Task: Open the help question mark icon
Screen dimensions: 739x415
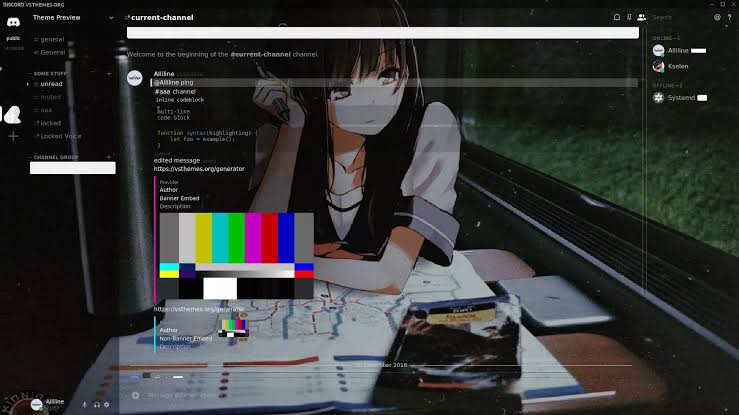Action: [x=729, y=17]
